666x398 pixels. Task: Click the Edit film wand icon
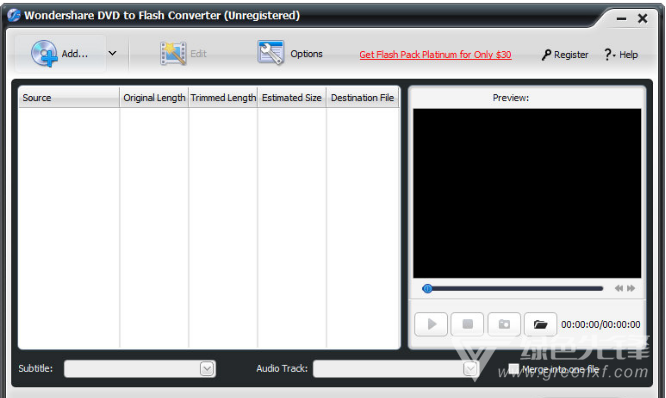[173, 54]
